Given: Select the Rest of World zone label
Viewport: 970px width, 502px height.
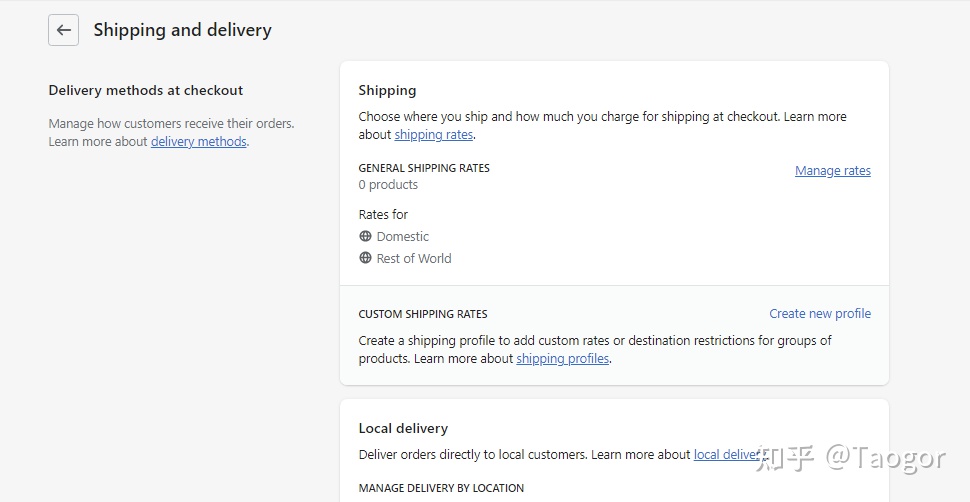Looking at the screenshot, I should pos(413,259).
